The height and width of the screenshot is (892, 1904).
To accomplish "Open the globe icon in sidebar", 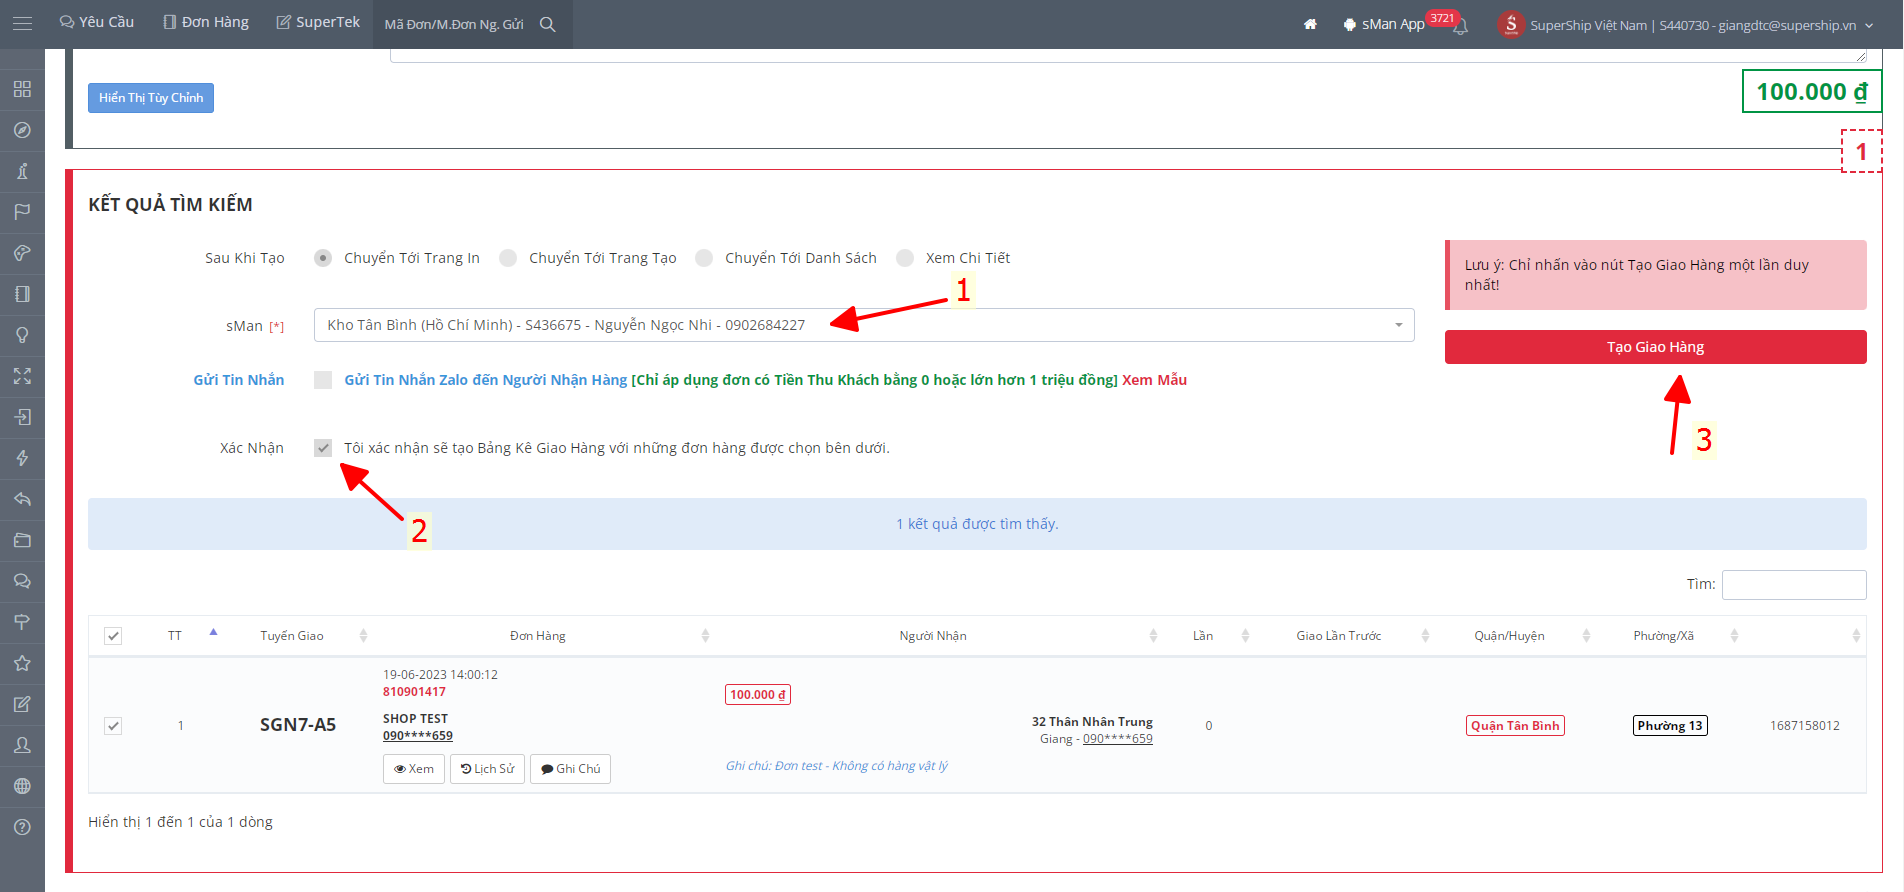I will pyautogui.click(x=22, y=786).
